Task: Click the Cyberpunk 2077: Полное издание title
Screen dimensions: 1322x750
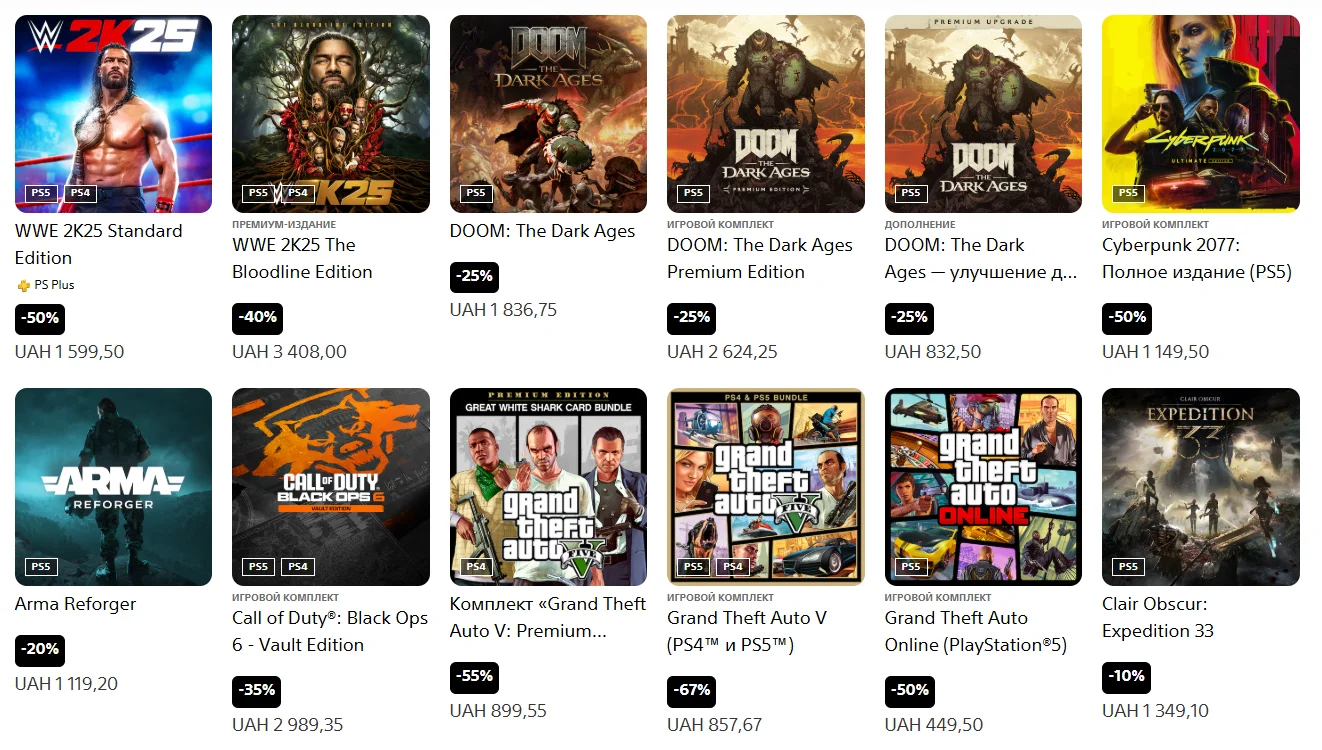Action: (x=1196, y=258)
